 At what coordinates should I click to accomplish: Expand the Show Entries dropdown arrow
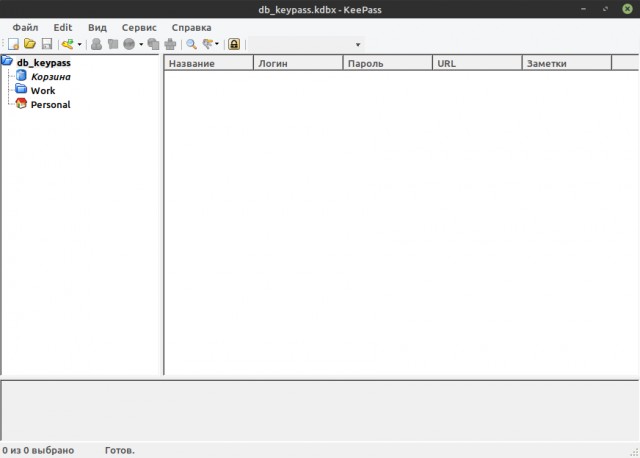pos(217,44)
